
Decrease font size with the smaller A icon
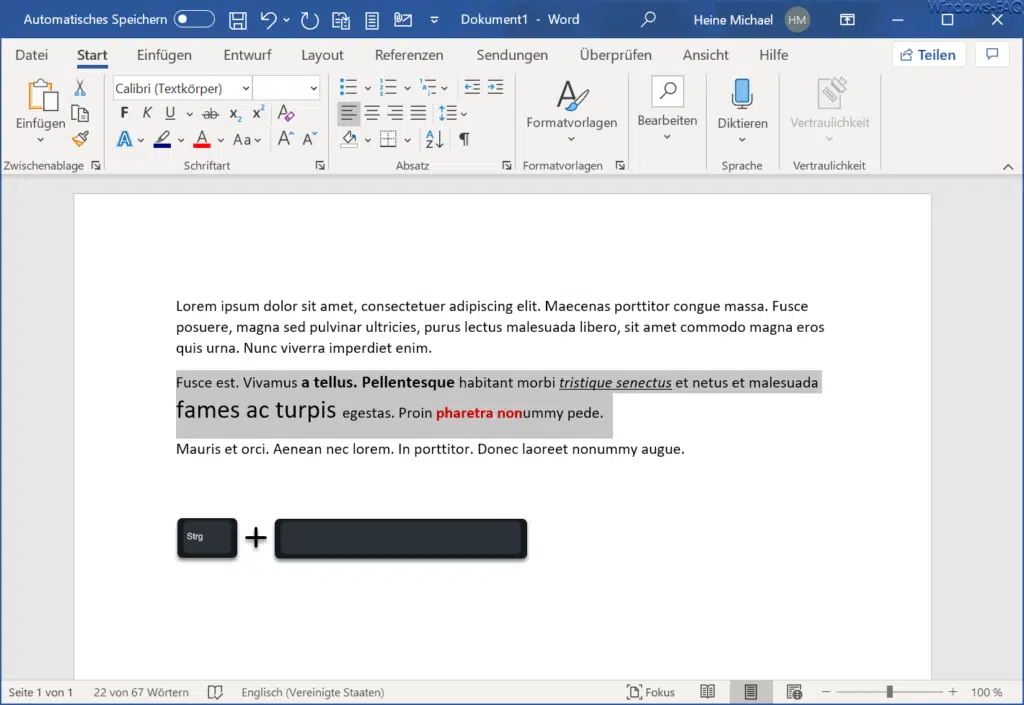pos(309,138)
